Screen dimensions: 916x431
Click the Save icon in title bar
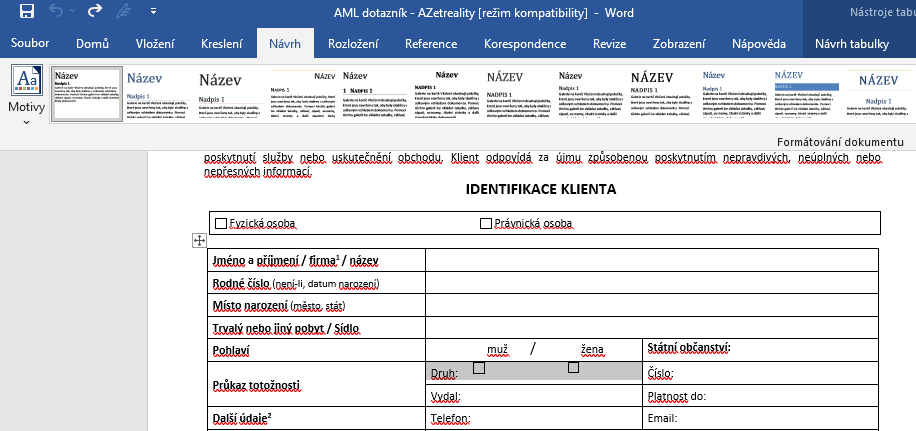27,13
